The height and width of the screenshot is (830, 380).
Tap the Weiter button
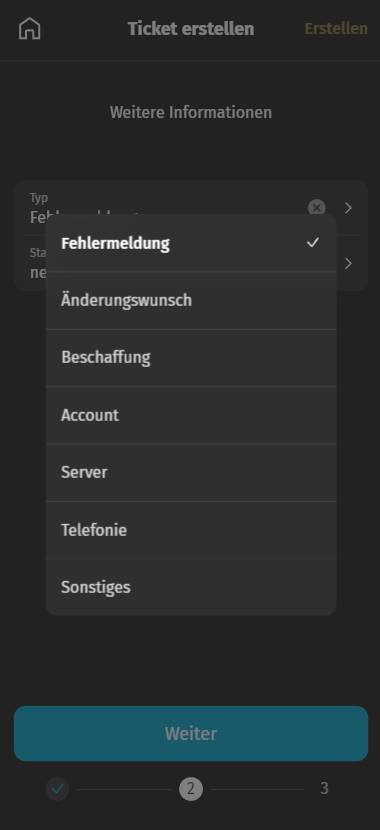191,734
